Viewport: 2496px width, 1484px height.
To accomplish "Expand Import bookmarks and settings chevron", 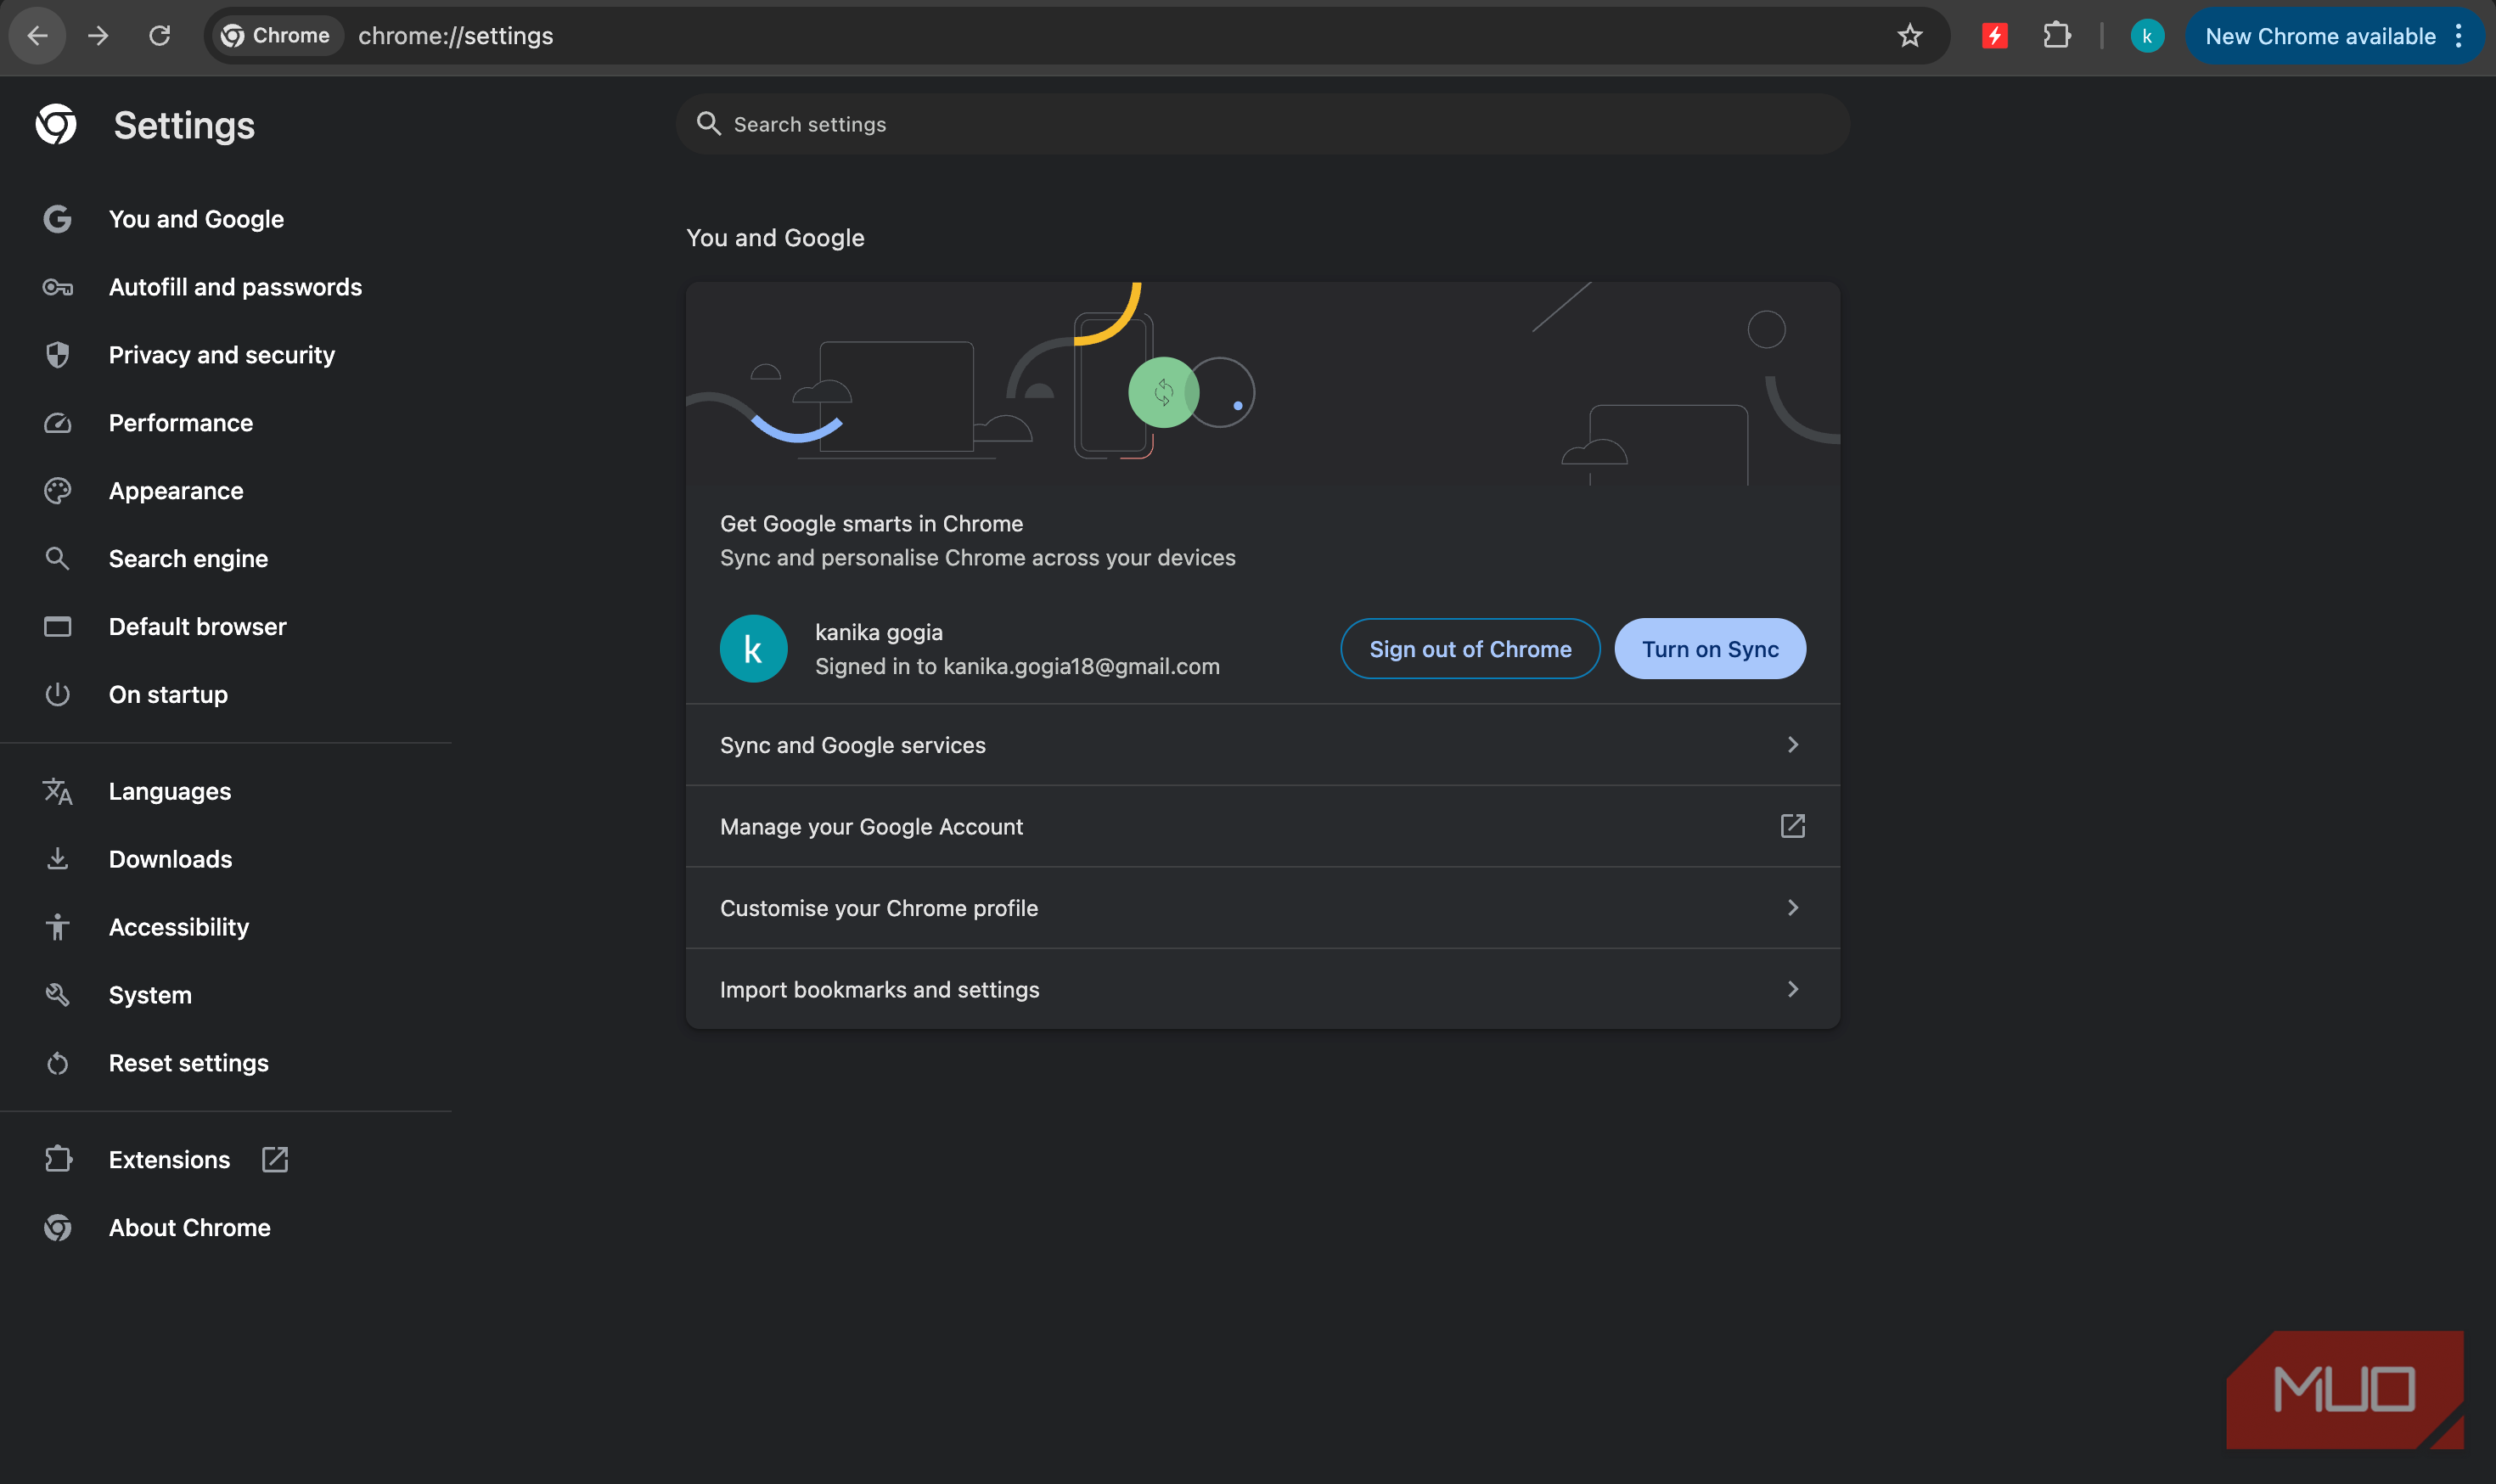I will [1792, 989].
